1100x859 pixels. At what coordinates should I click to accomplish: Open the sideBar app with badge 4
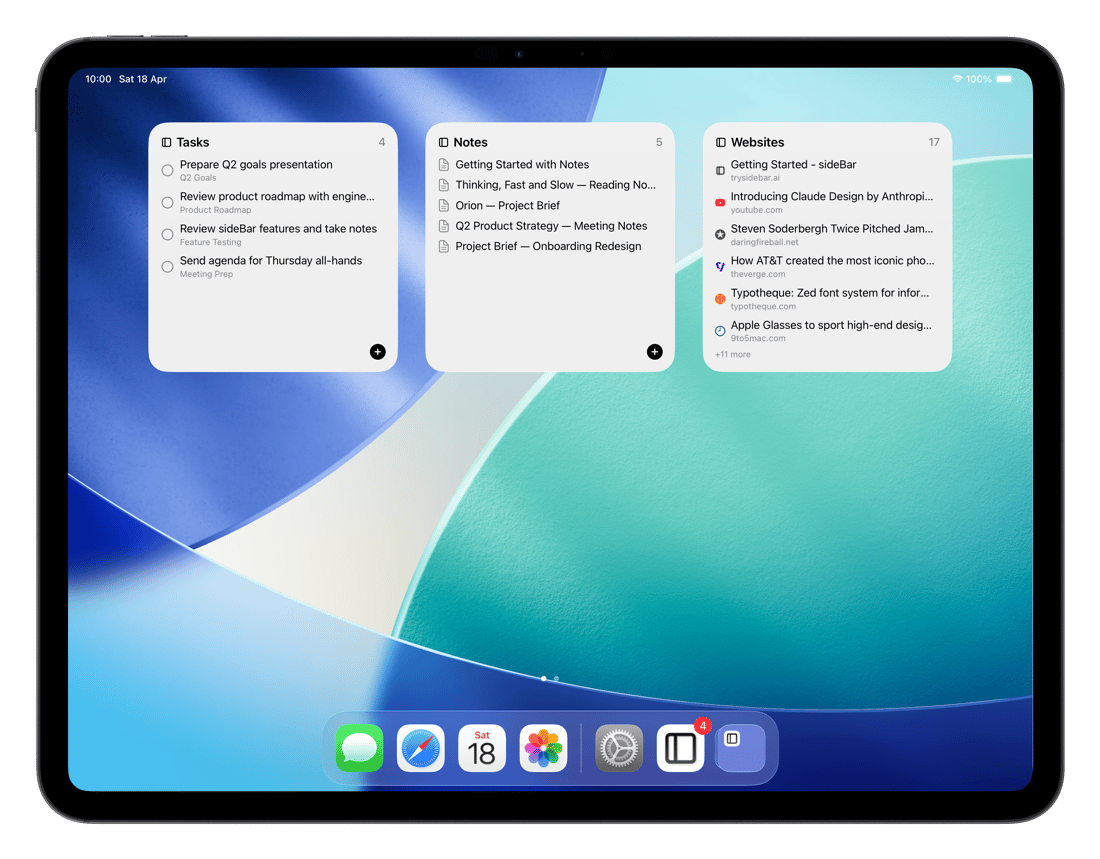(680, 748)
